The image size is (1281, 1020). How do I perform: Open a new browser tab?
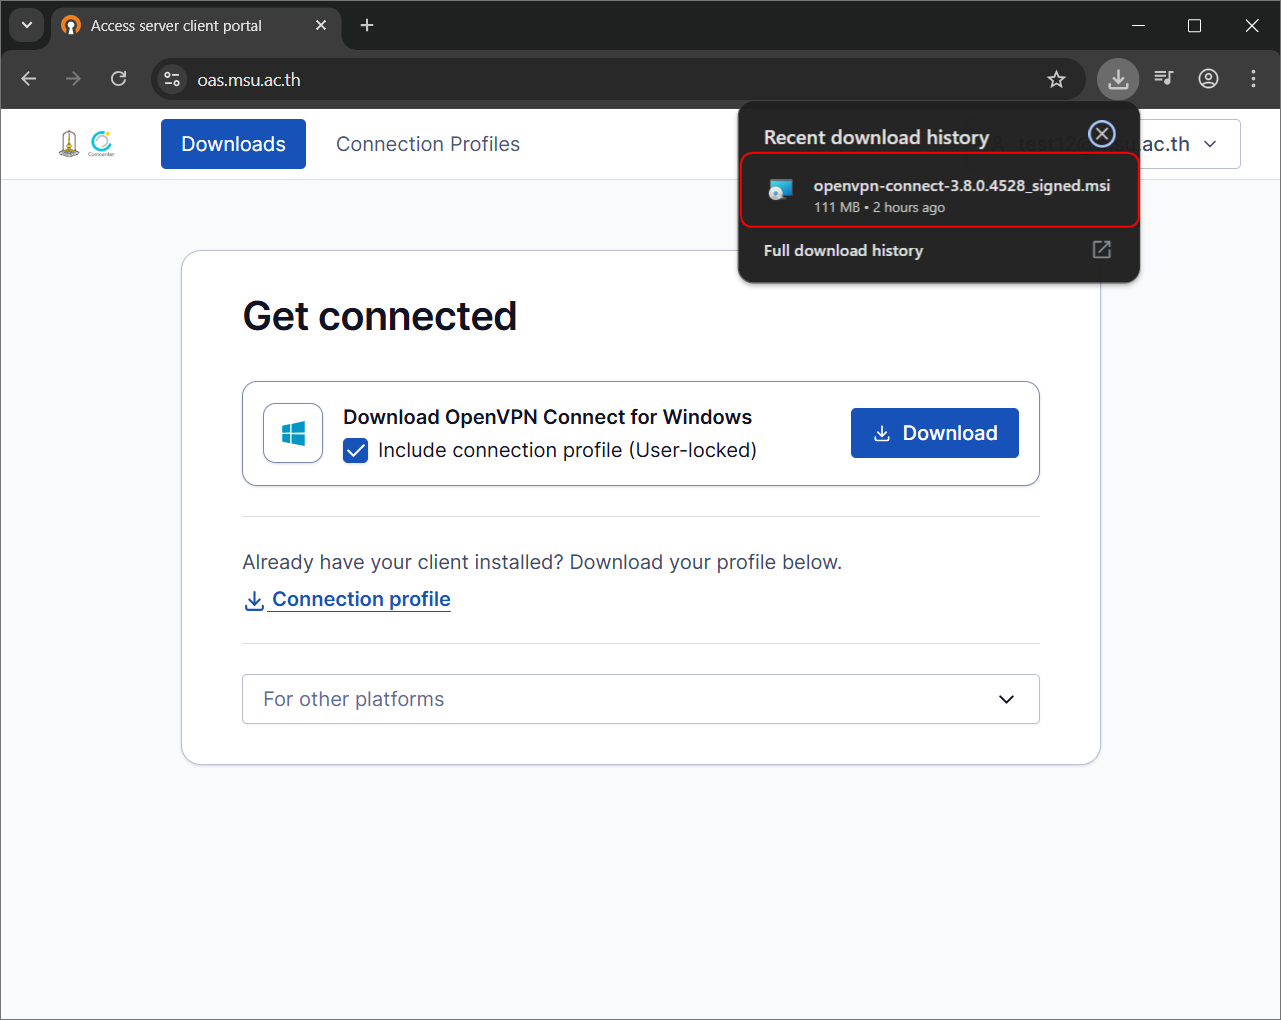point(367,25)
